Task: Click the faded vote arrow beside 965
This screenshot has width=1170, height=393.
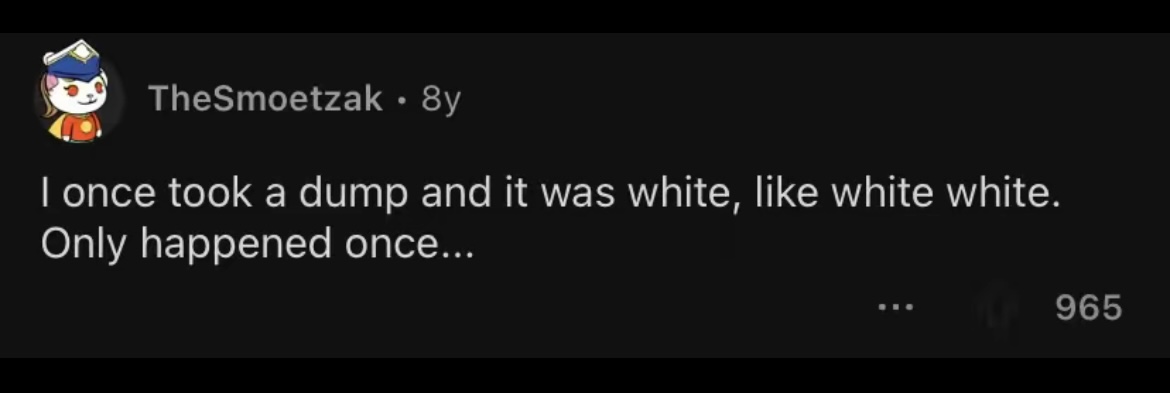Action: coord(995,307)
